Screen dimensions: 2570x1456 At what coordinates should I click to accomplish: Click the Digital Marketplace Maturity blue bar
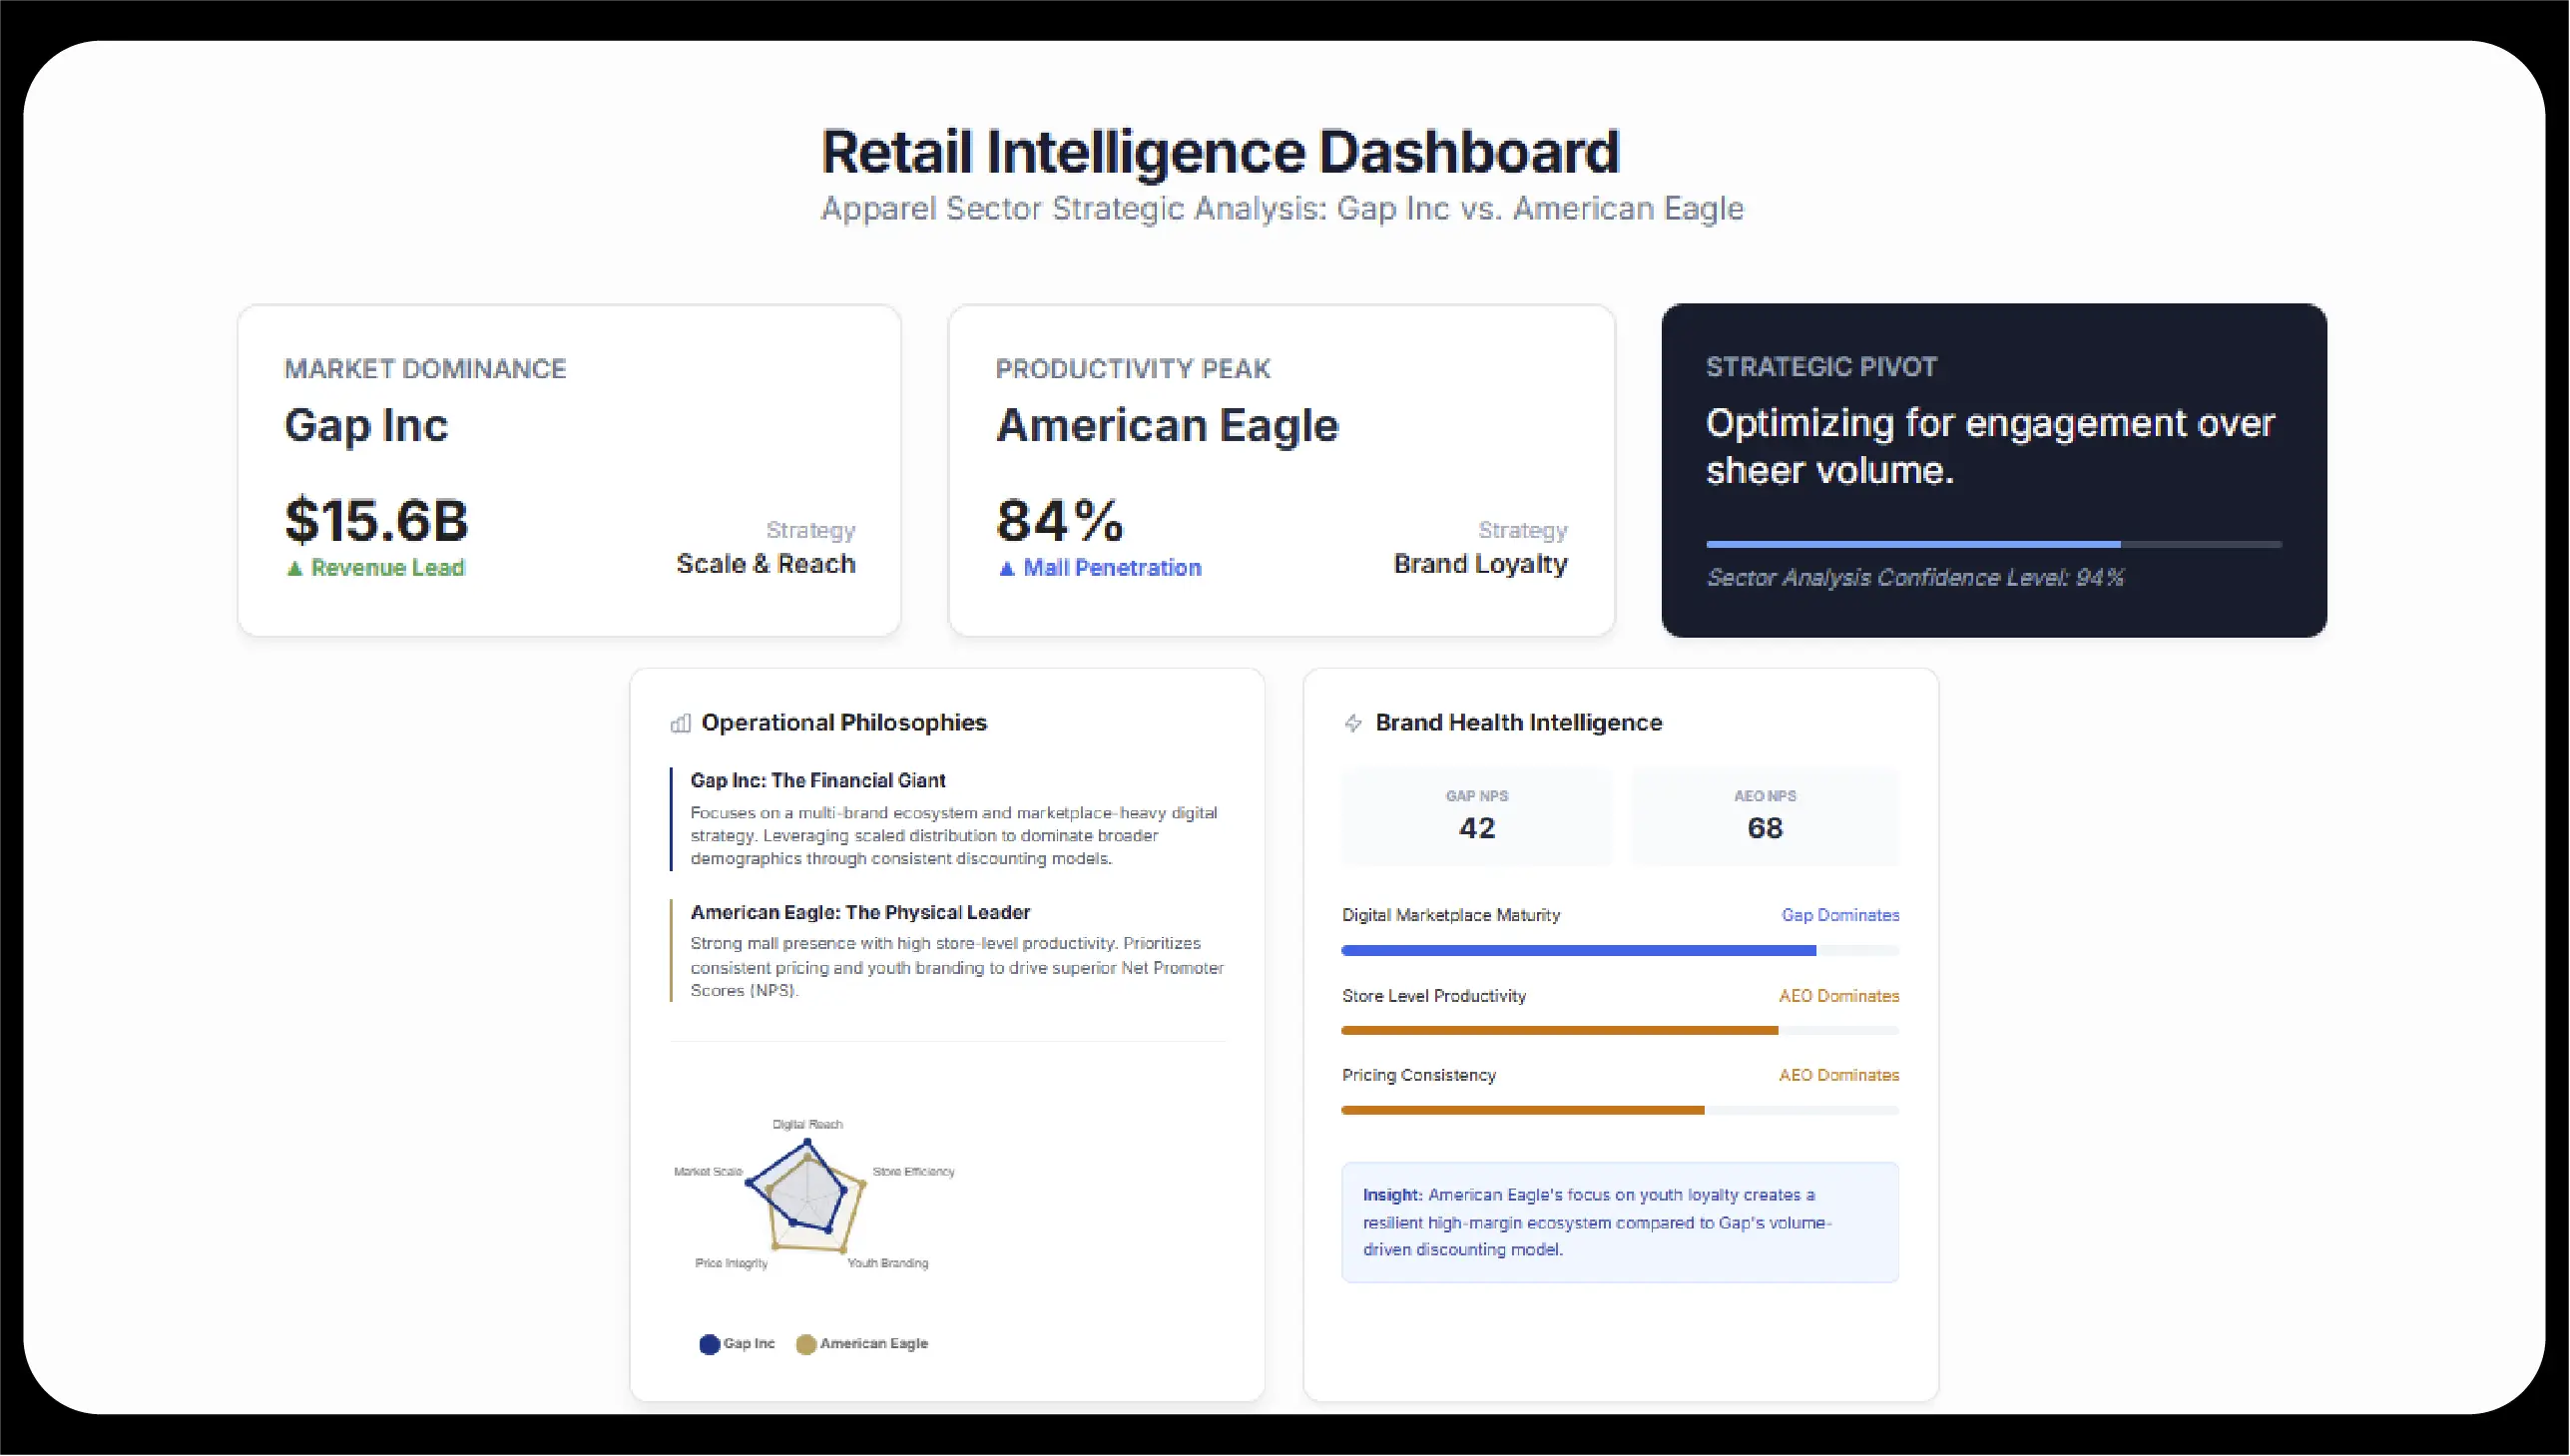pos(1578,950)
